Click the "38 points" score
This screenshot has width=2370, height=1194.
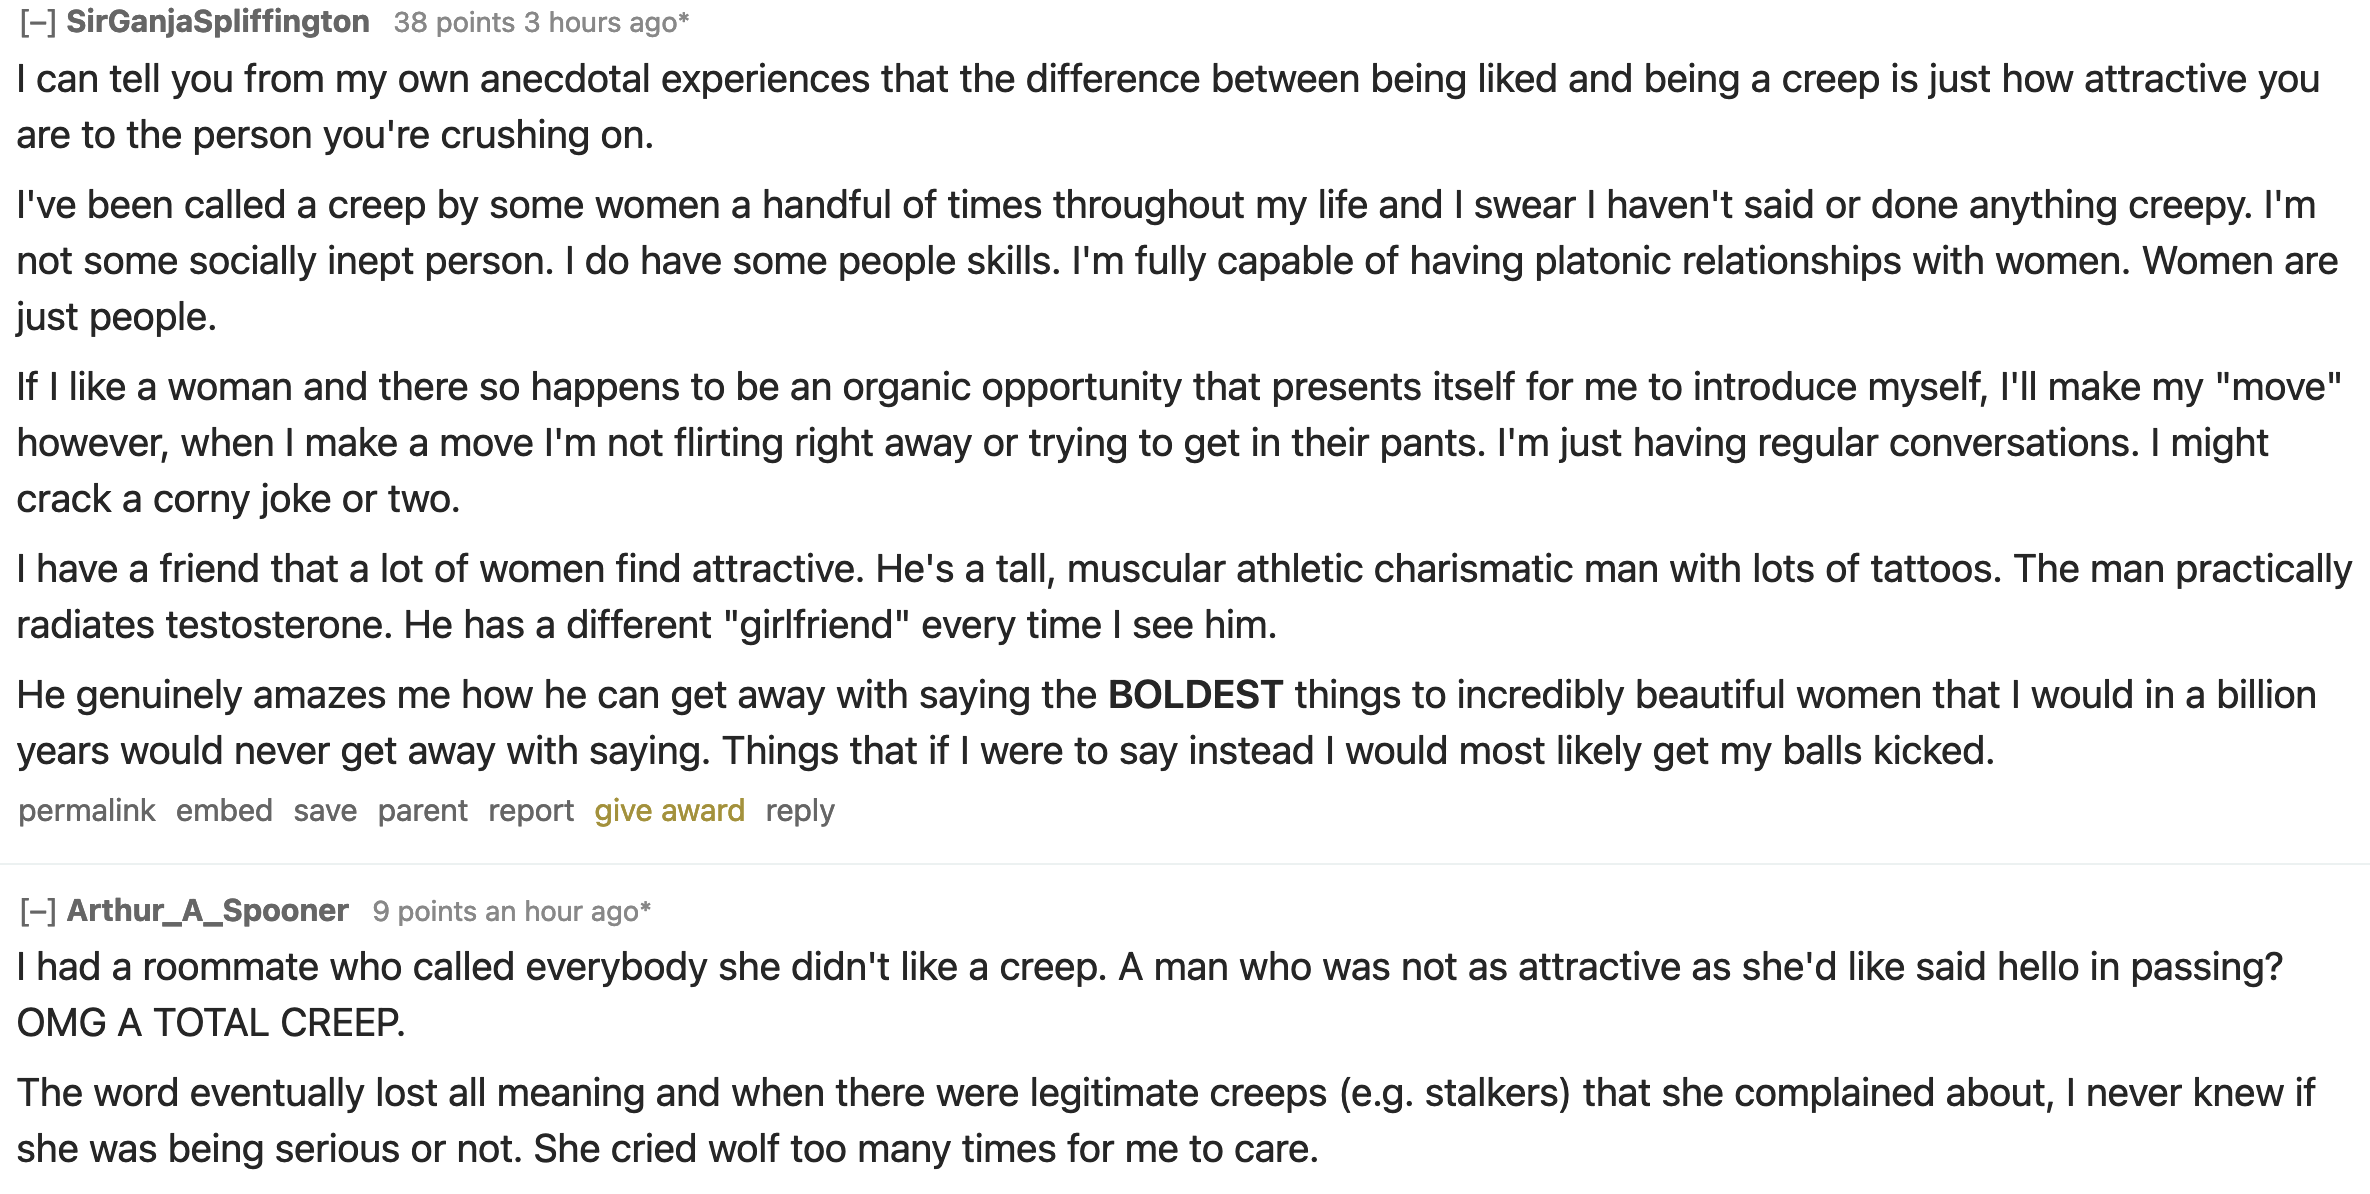click(x=454, y=22)
